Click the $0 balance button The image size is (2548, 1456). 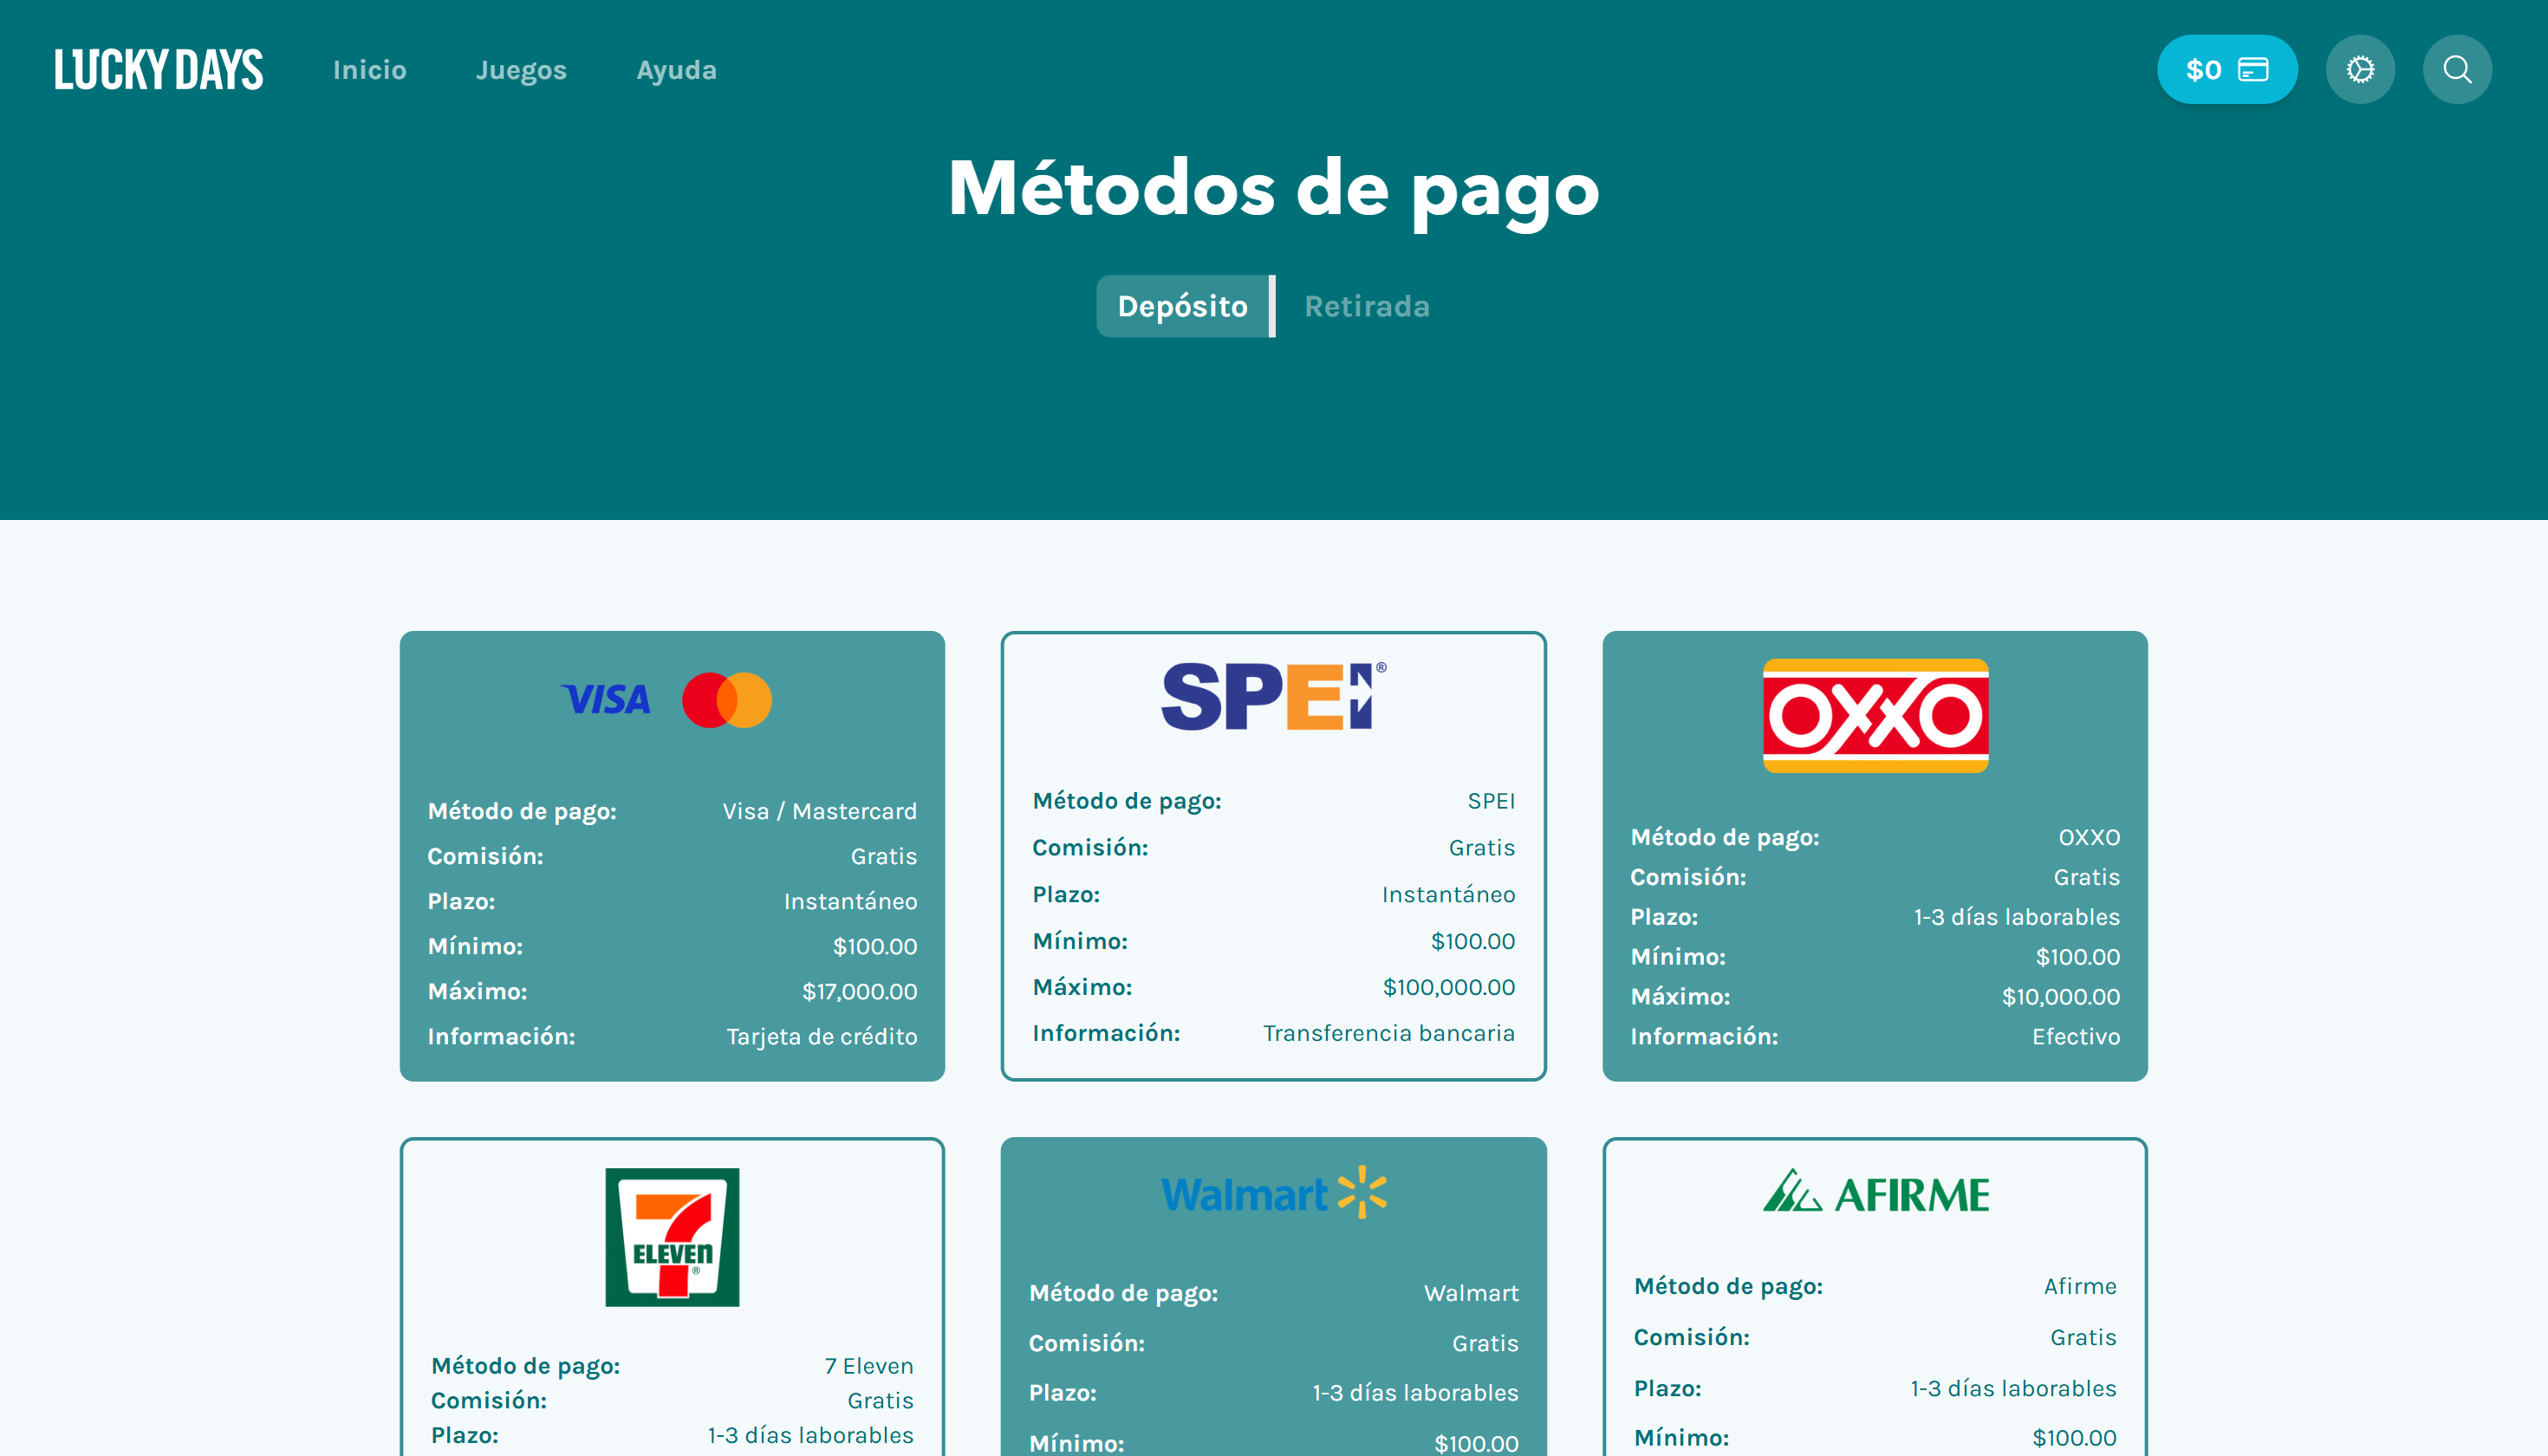[x=2226, y=70]
